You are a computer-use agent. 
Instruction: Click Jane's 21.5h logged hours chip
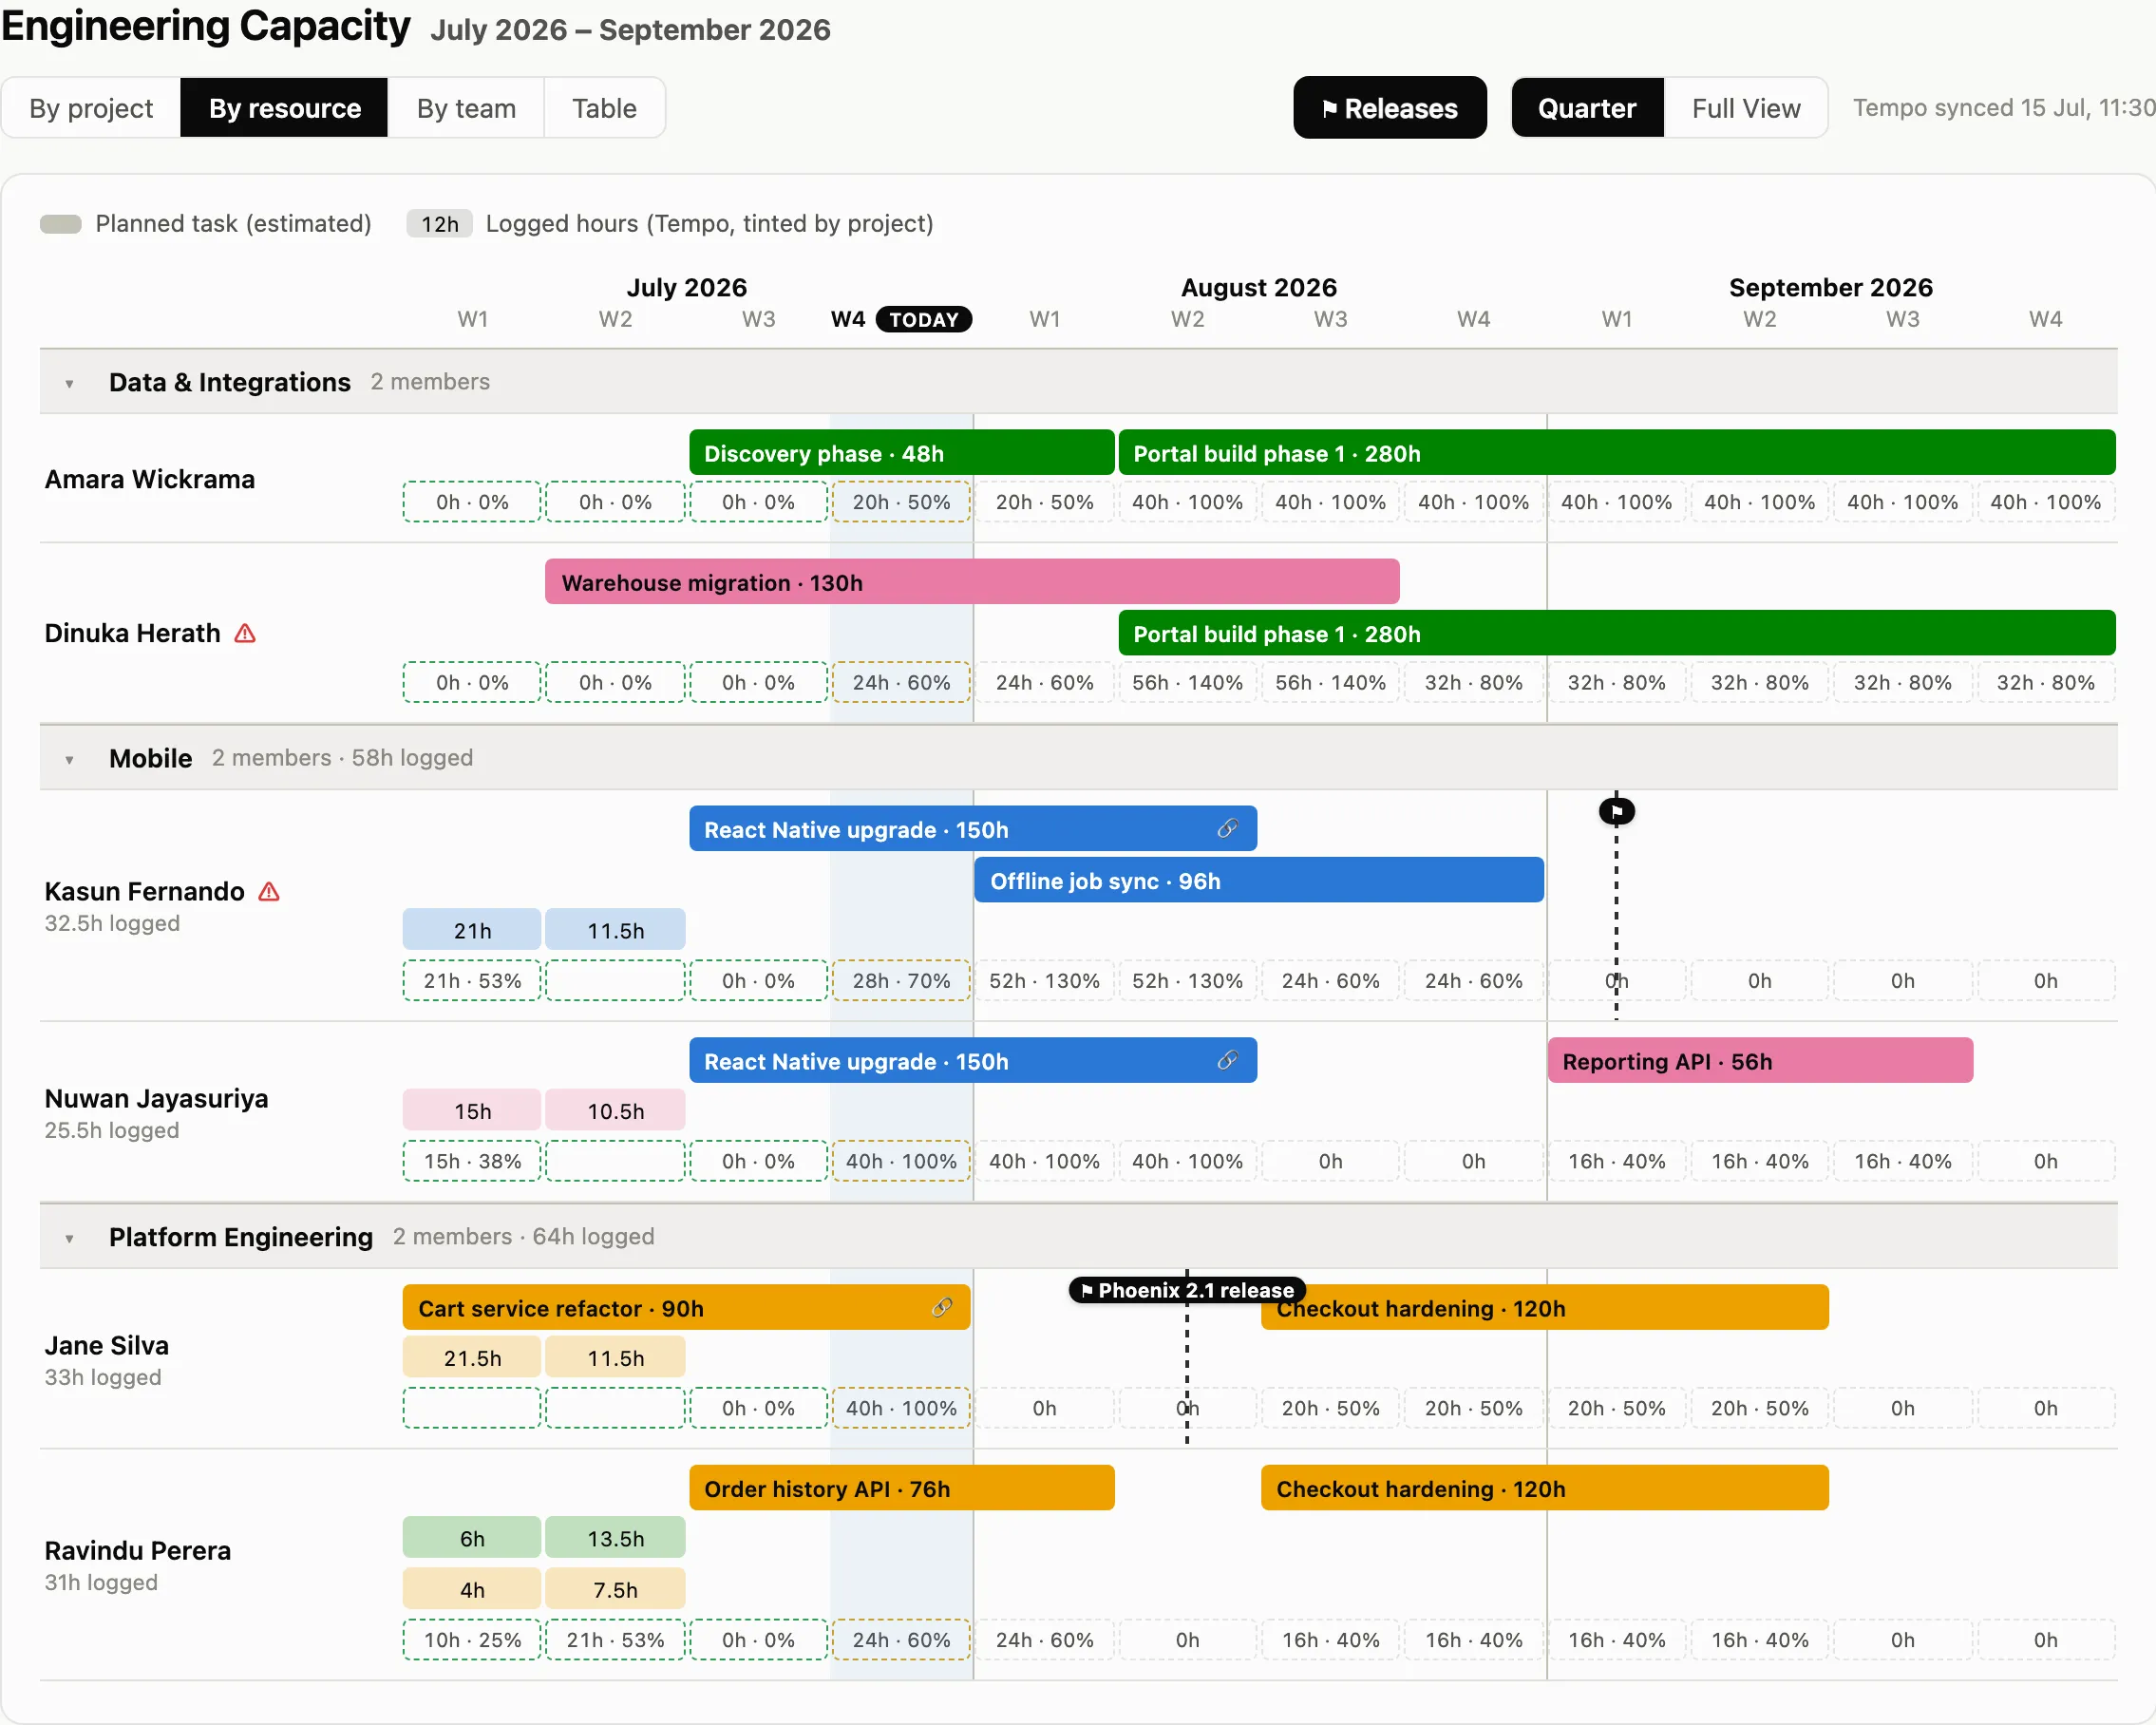tap(472, 1357)
